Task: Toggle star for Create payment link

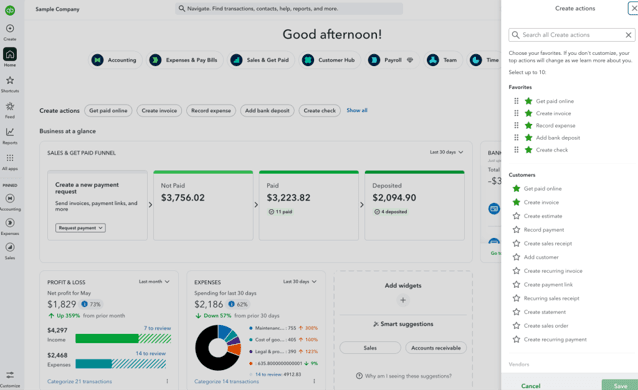Action: pos(516,285)
